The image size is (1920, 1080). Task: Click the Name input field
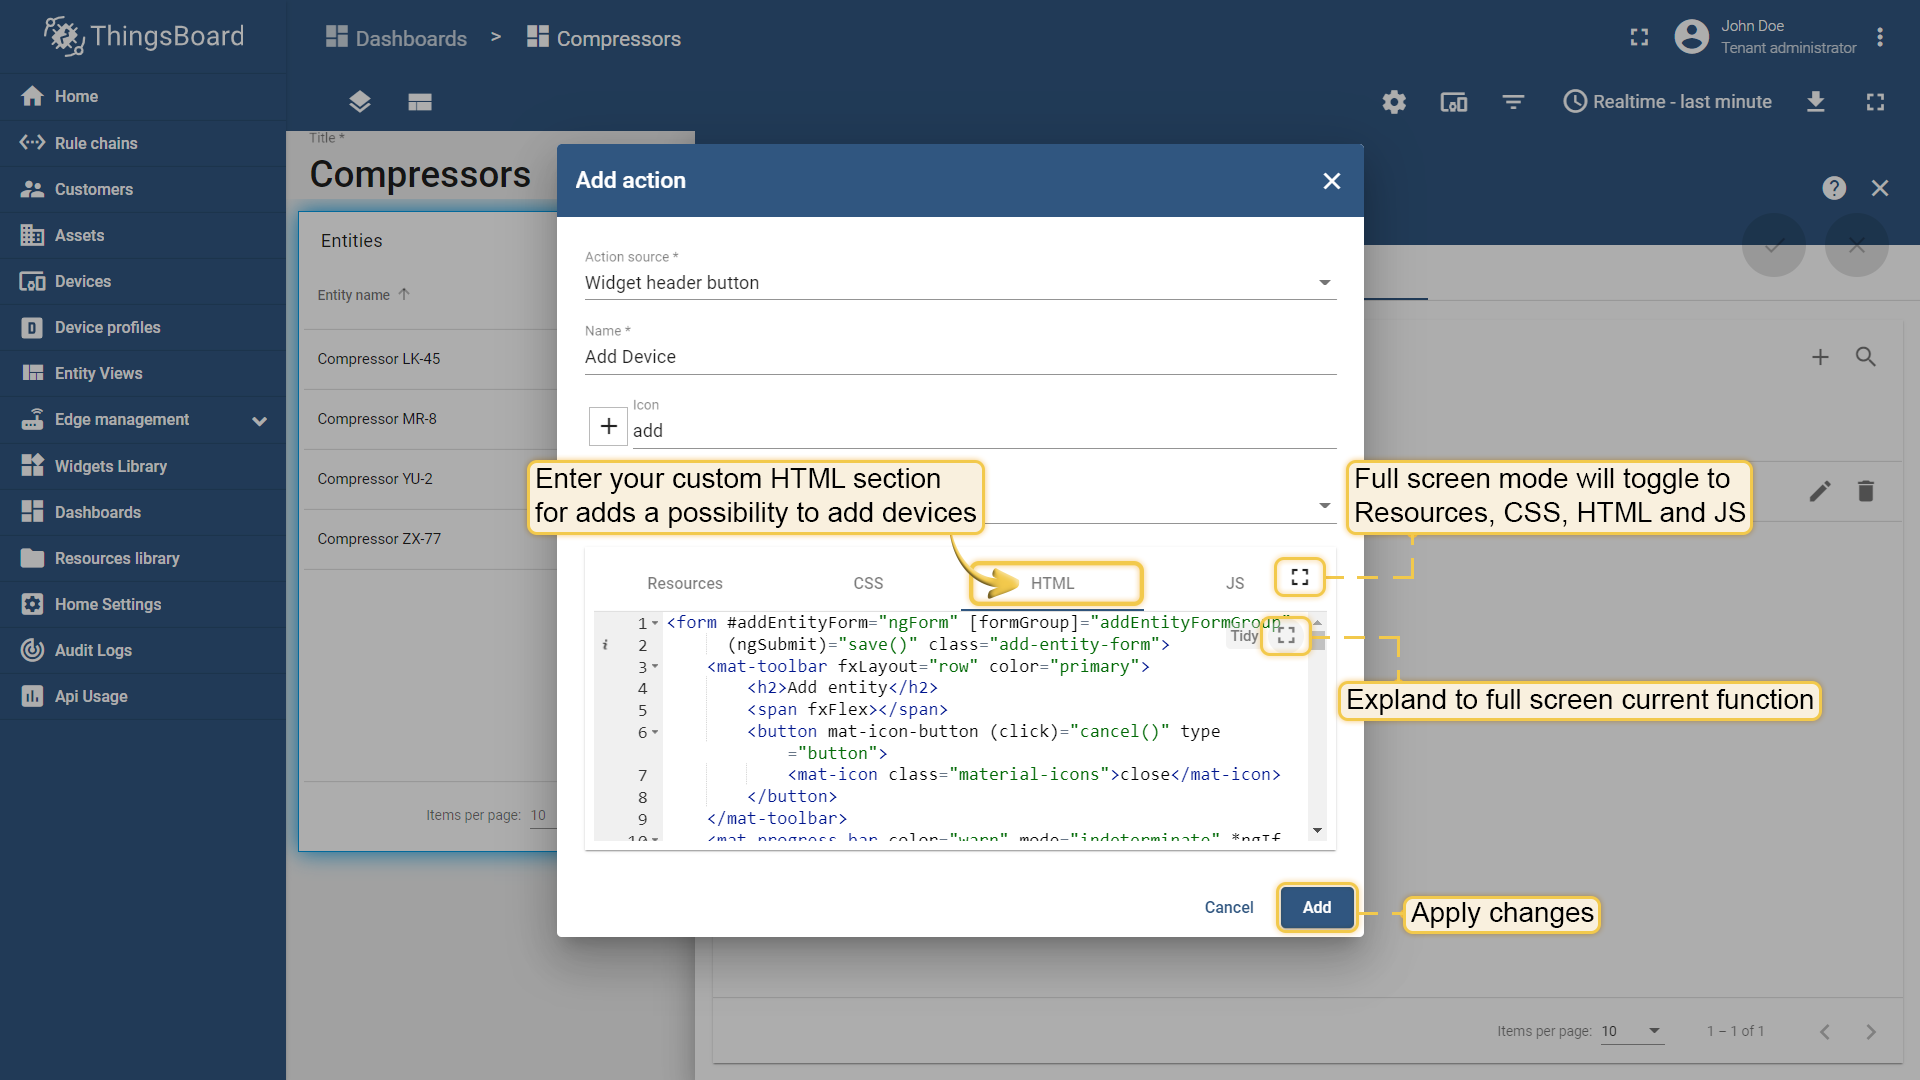(960, 357)
